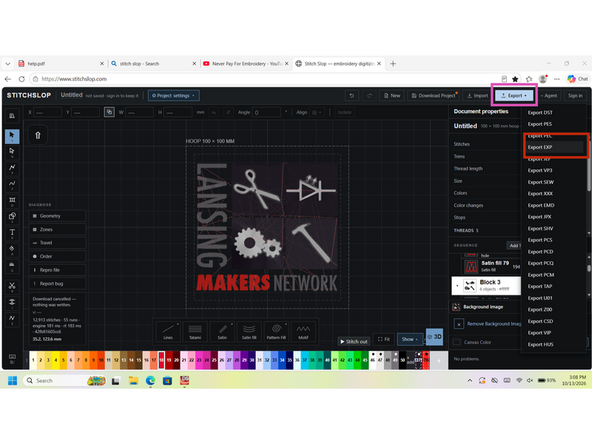Choose Export HUS from the menu
Image resolution: width=592 pixels, height=444 pixels.
pos(541,344)
